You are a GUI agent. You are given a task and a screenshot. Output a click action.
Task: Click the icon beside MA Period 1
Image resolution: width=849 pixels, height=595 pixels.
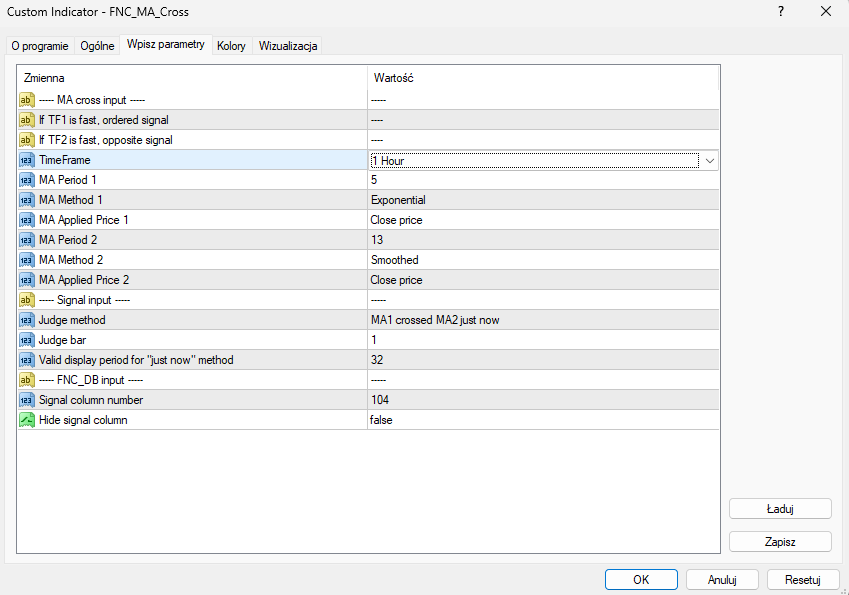click(27, 180)
